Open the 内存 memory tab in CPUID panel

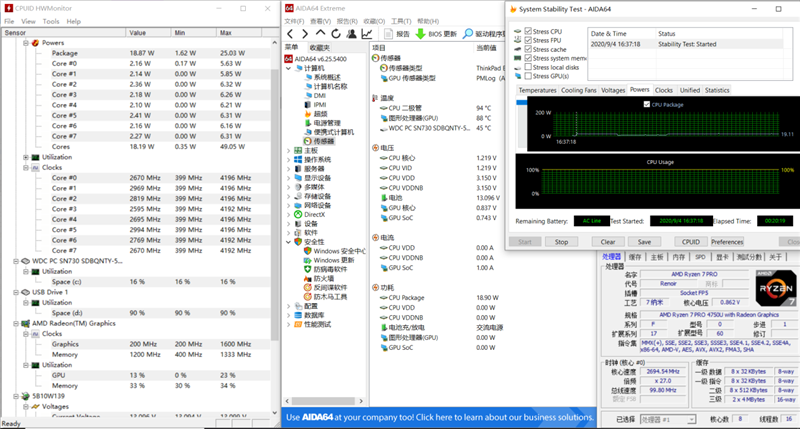click(x=679, y=257)
